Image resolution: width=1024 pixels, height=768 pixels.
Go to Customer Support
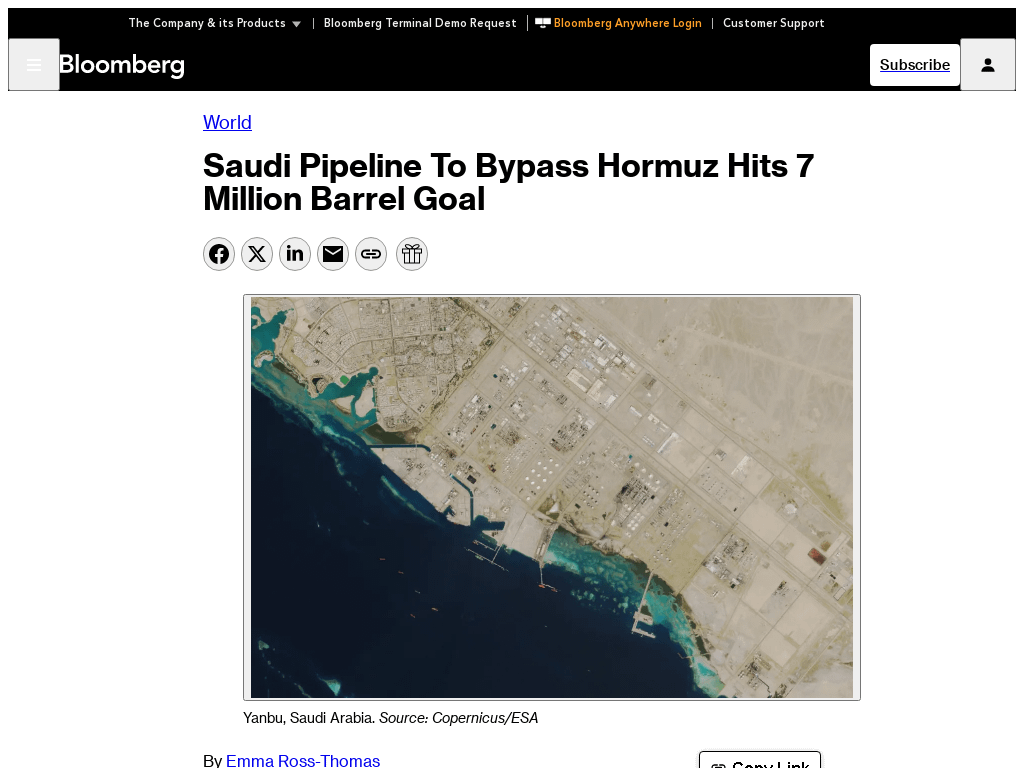(x=773, y=23)
